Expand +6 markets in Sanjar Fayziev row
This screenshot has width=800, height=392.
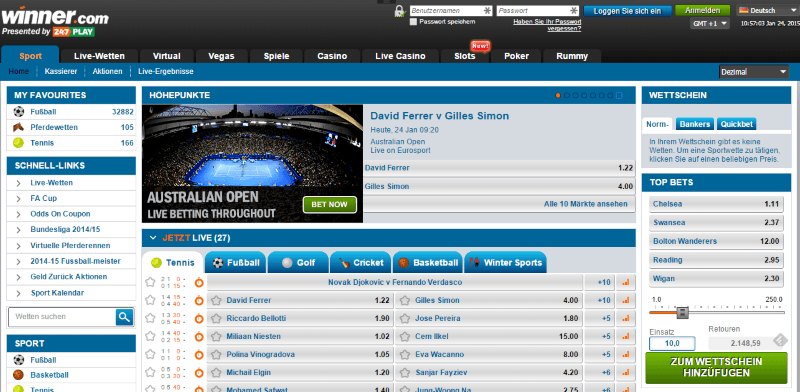tap(599, 373)
